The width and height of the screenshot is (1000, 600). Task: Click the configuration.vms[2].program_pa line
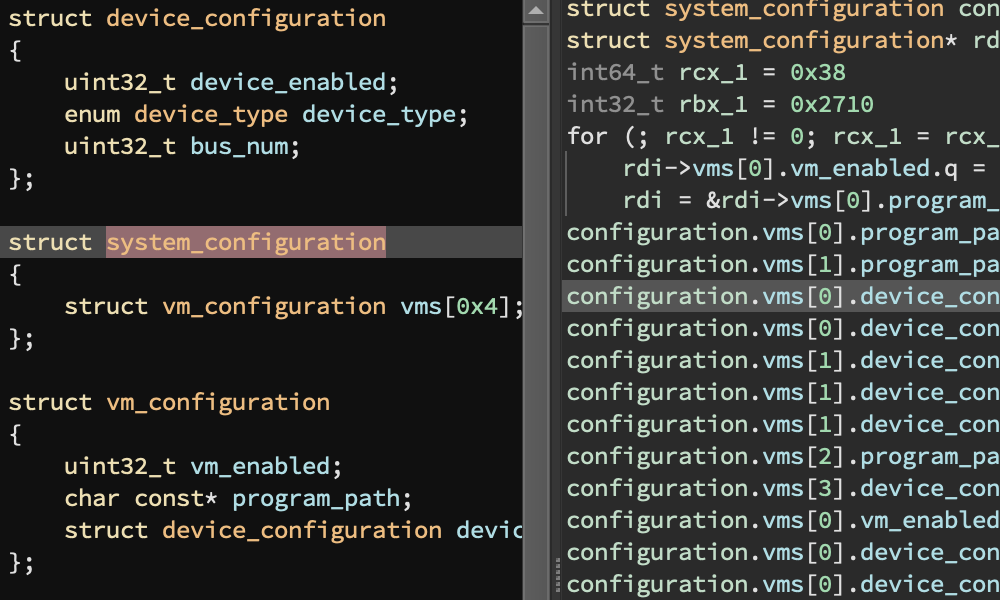pos(783,457)
